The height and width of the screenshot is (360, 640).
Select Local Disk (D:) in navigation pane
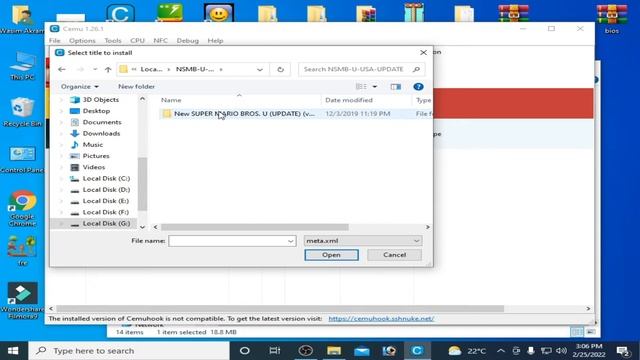(106, 190)
